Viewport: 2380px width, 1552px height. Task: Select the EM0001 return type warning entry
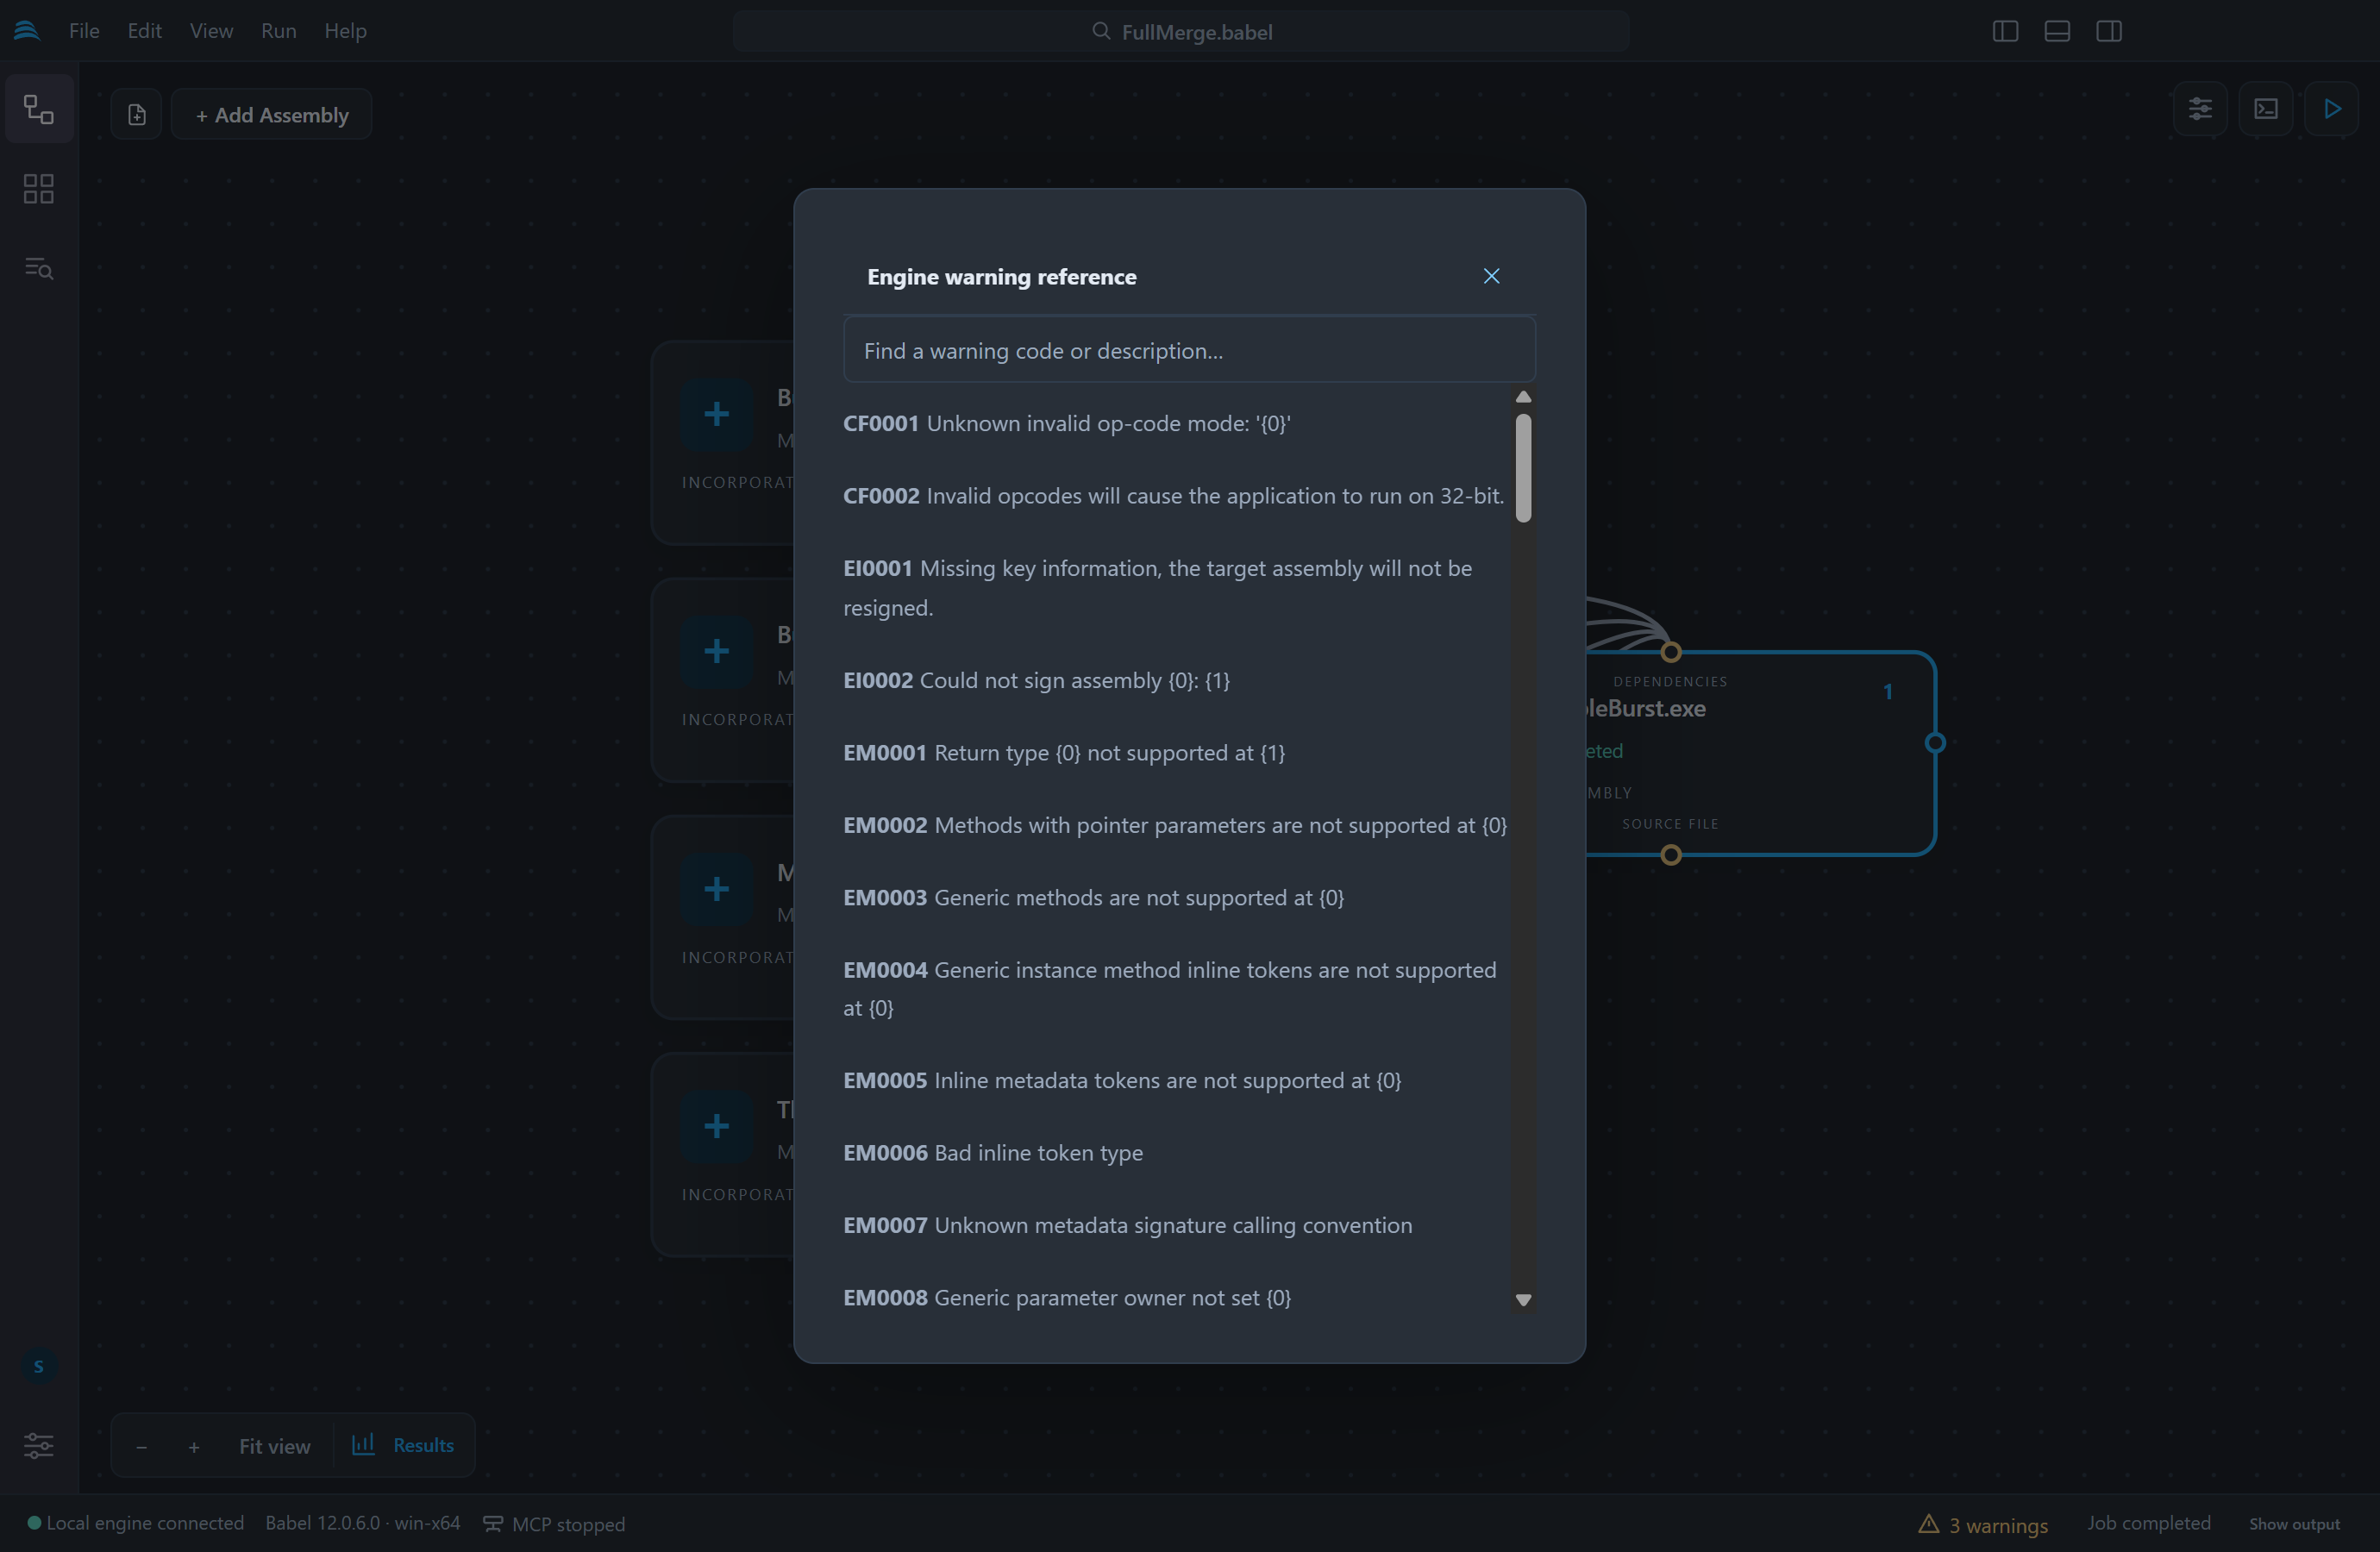(x=1064, y=752)
